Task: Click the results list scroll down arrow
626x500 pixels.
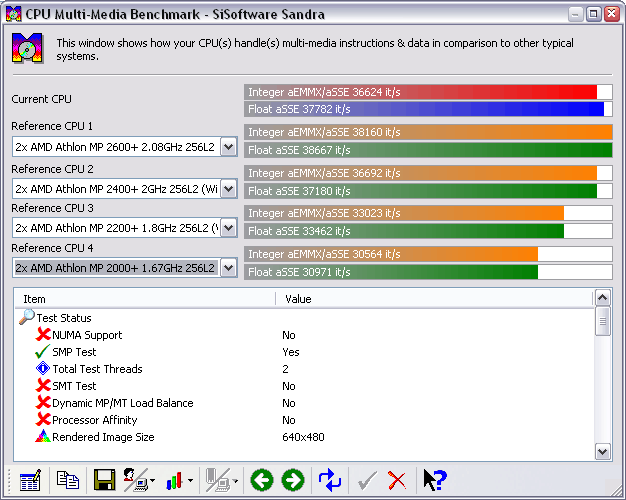Action: pyautogui.click(x=602, y=452)
